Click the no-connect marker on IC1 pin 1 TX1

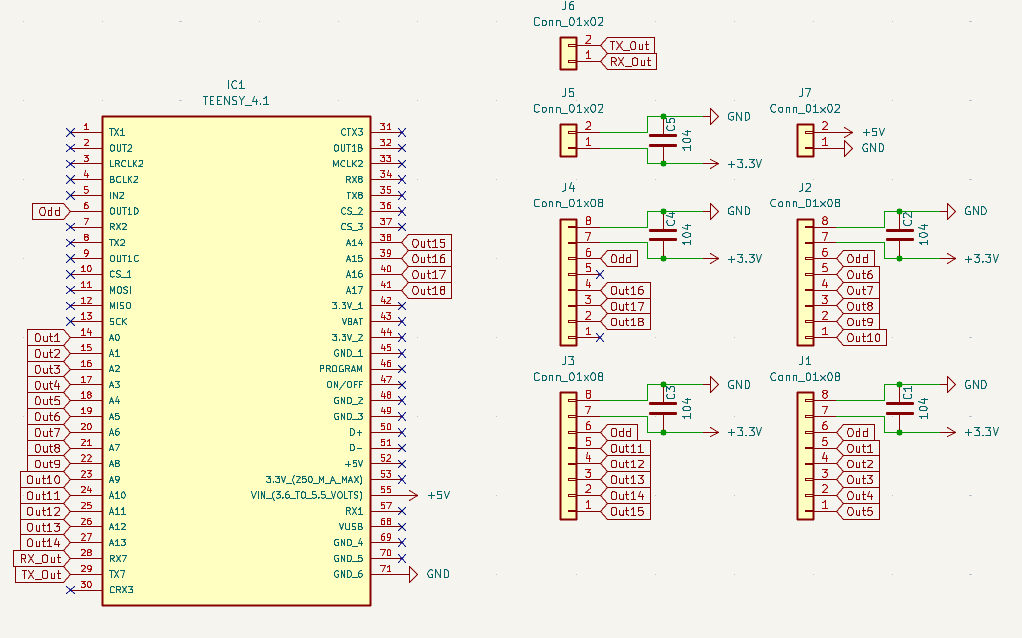click(70, 132)
